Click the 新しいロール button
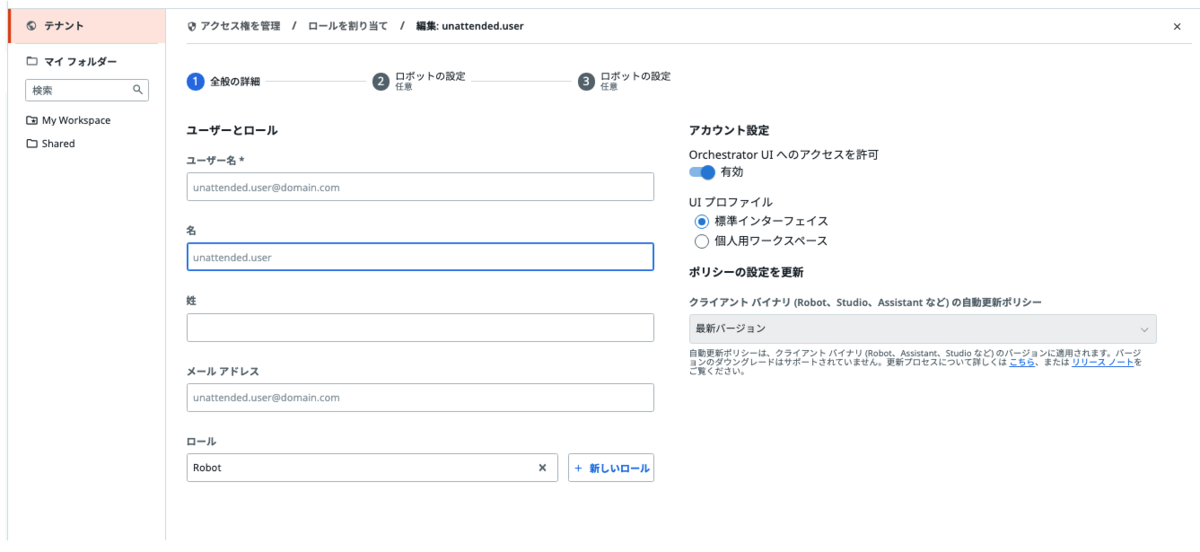The image size is (1200, 552). click(611, 468)
